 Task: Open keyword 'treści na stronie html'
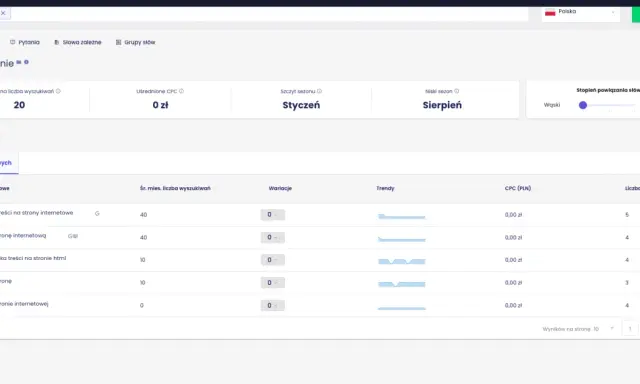33,258
